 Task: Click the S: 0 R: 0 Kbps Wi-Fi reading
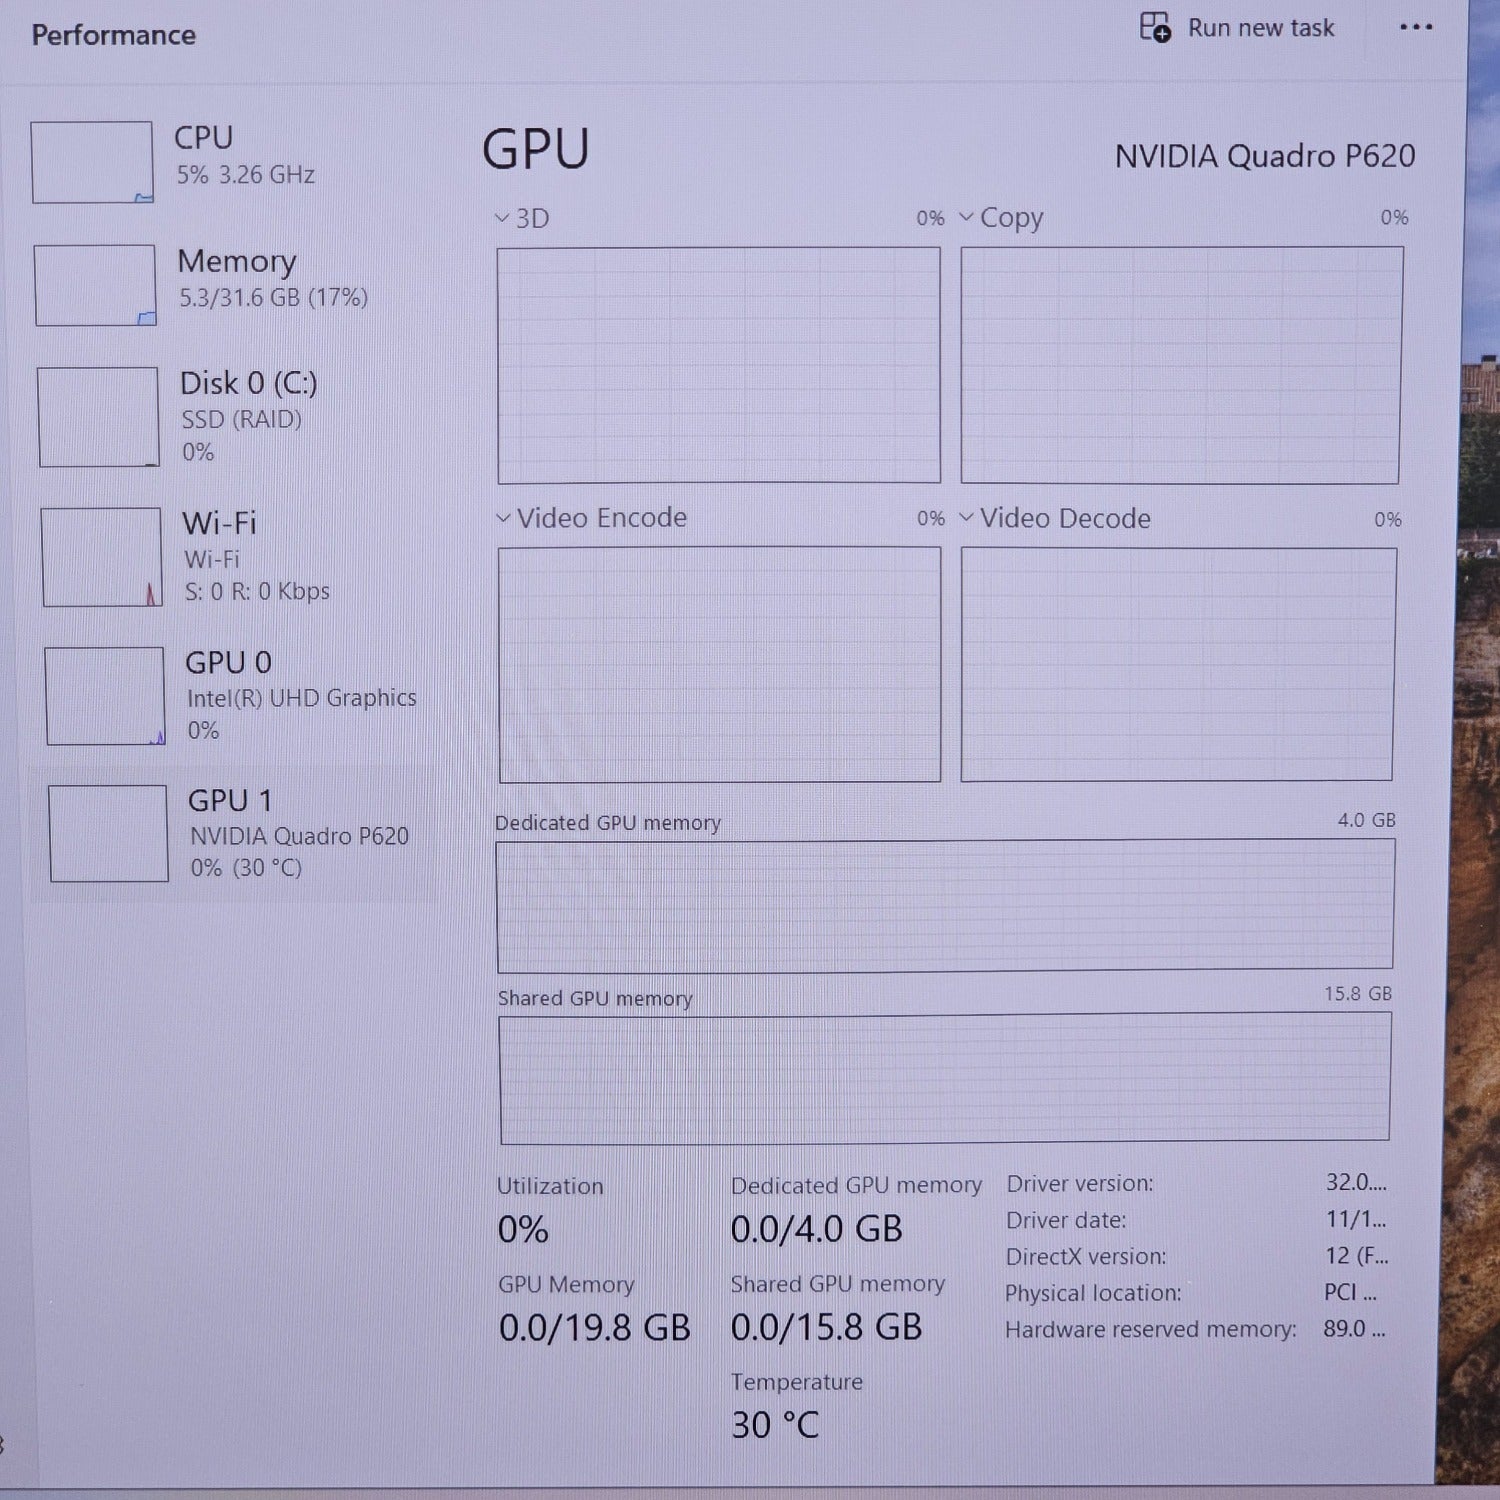tap(257, 591)
